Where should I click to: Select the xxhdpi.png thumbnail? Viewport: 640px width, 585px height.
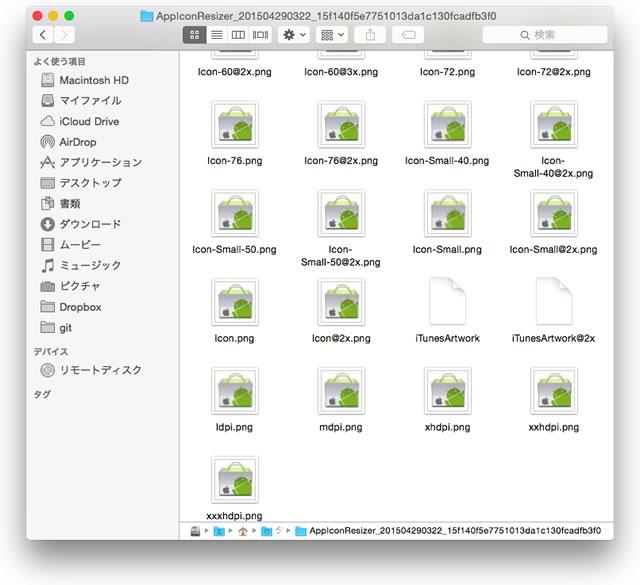click(x=554, y=391)
